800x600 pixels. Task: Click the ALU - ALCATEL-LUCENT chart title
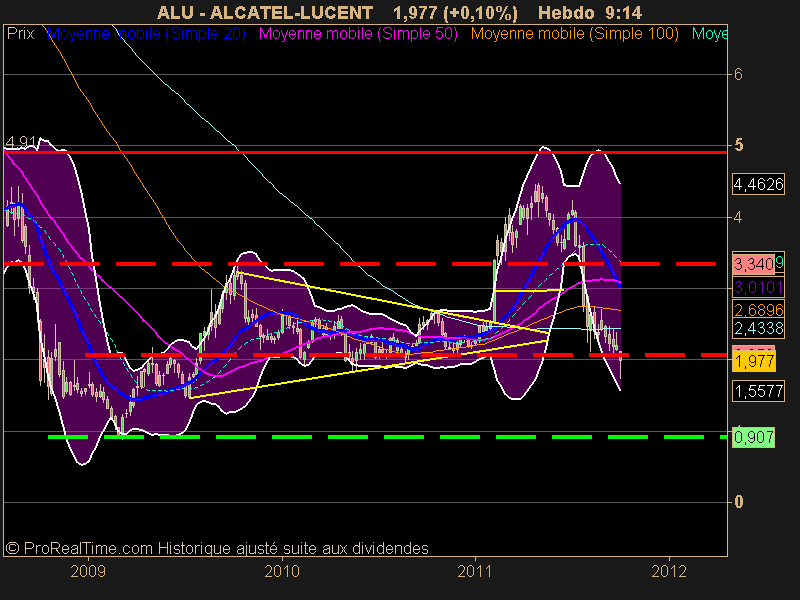265,13
